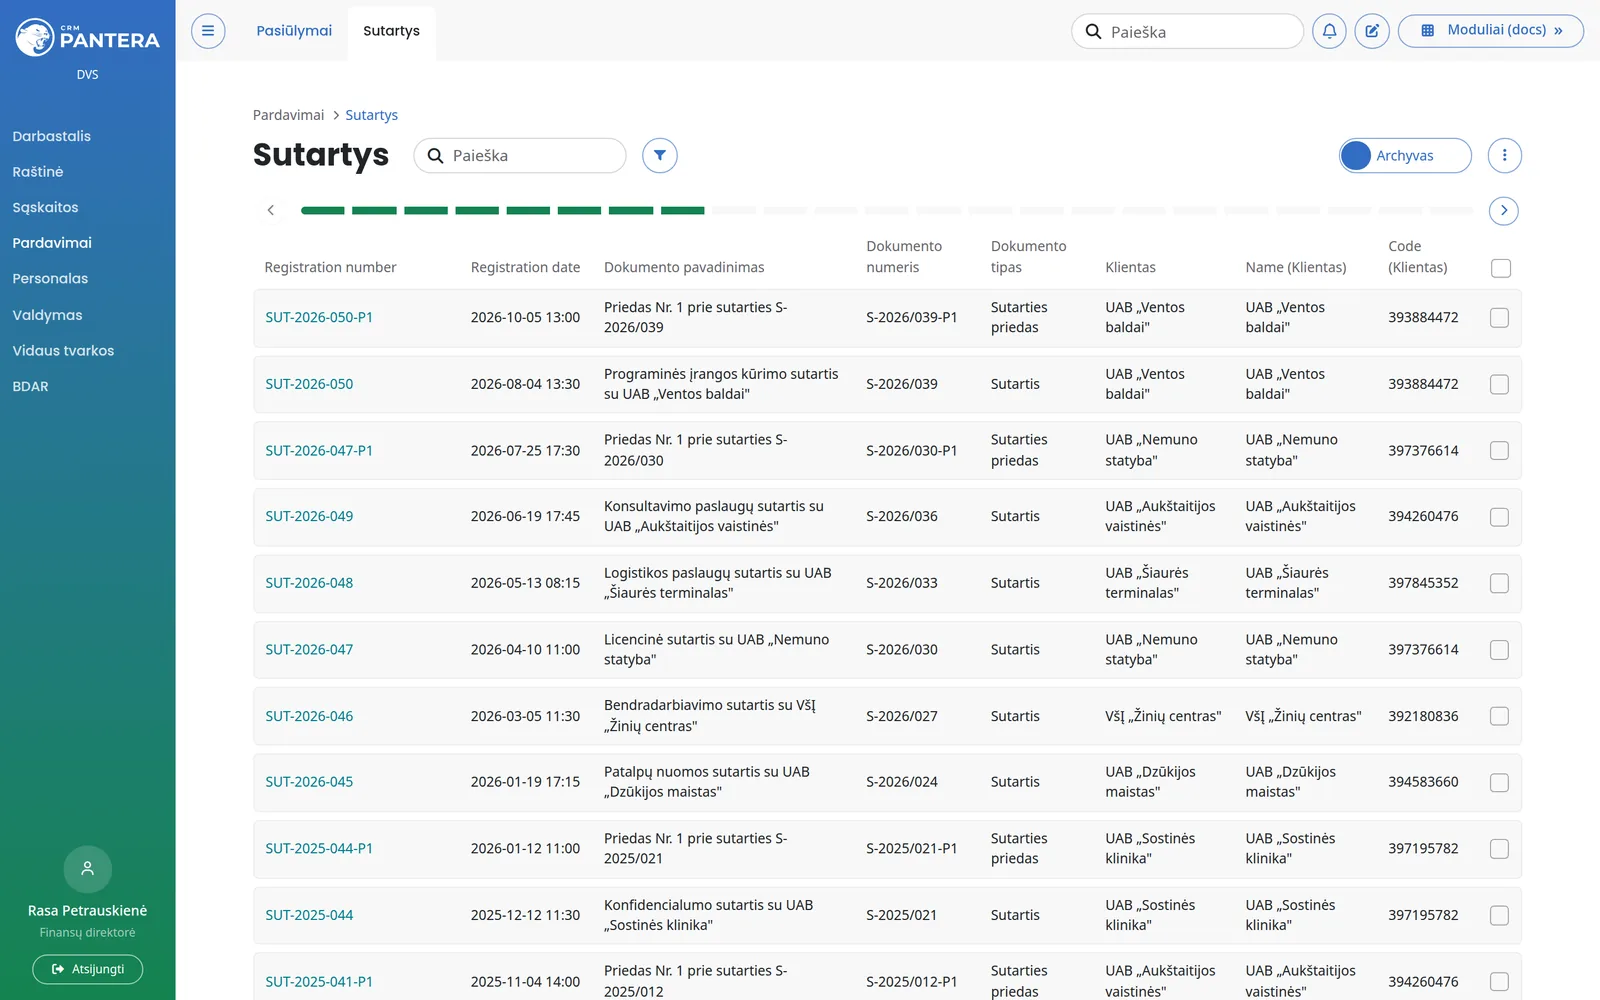Click the hamburger menu icon
1600x1000 pixels.
point(208,31)
